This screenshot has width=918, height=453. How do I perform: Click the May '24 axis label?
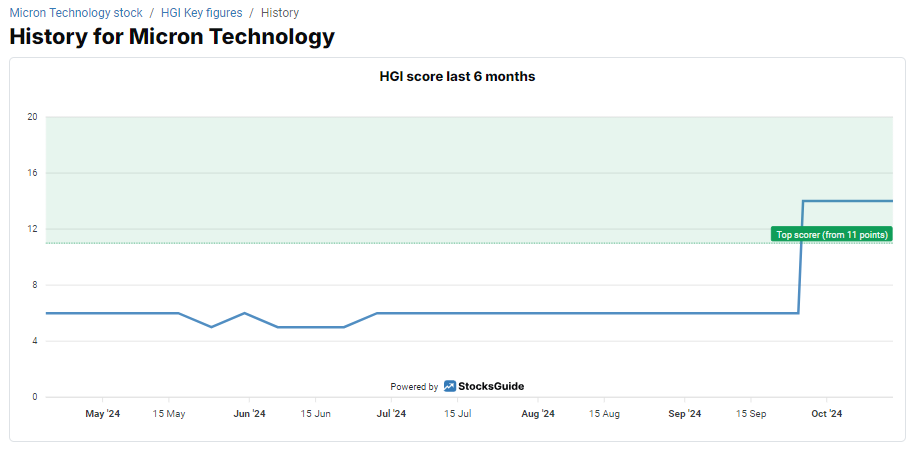[x=103, y=414]
